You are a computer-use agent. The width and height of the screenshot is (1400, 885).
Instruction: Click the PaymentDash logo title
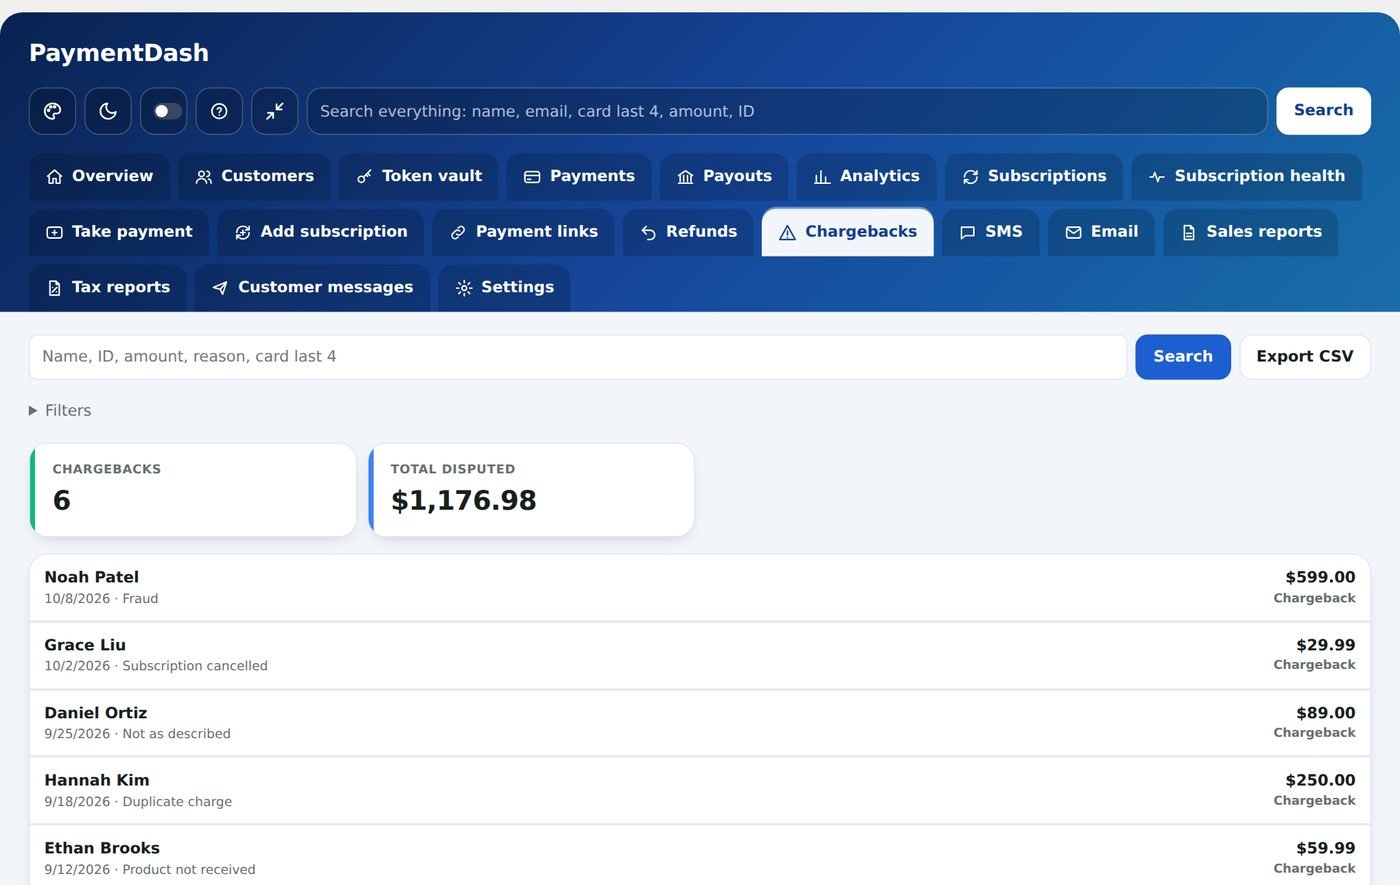119,53
